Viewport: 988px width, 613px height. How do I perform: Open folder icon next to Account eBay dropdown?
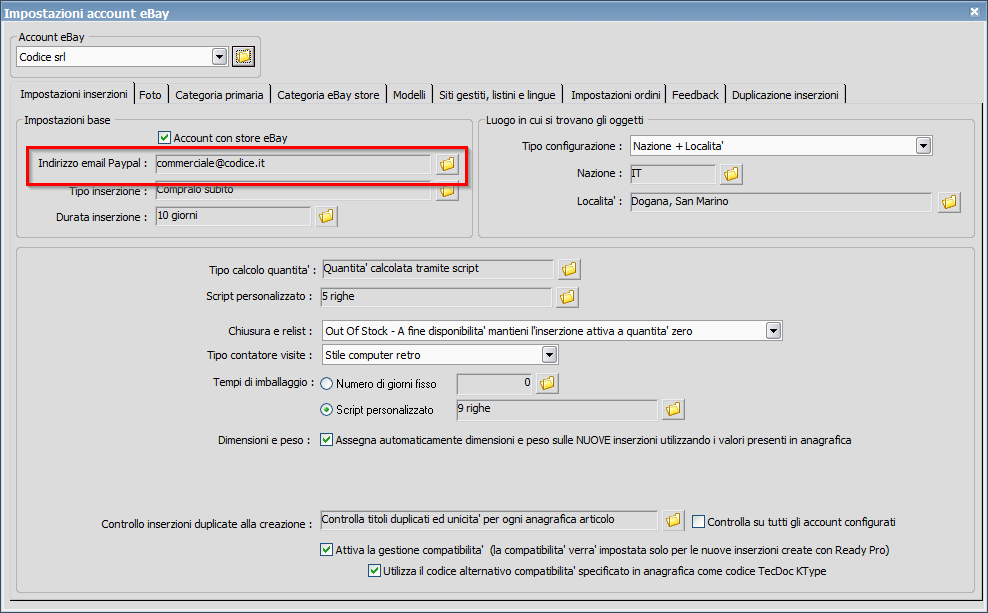(x=243, y=57)
